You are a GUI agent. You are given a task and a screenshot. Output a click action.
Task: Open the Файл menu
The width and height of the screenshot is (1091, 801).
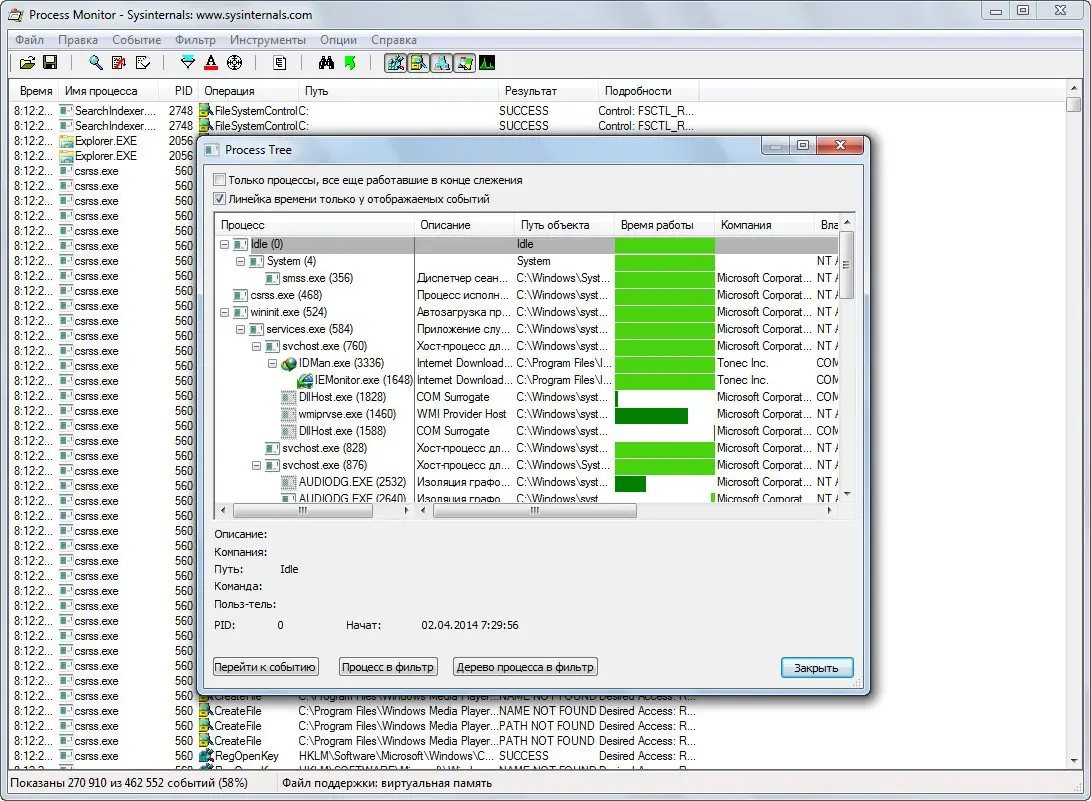click(29, 40)
